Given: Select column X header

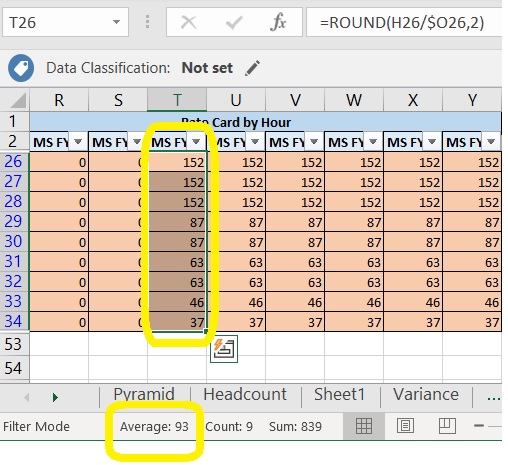Looking at the screenshot, I should [x=413, y=100].
